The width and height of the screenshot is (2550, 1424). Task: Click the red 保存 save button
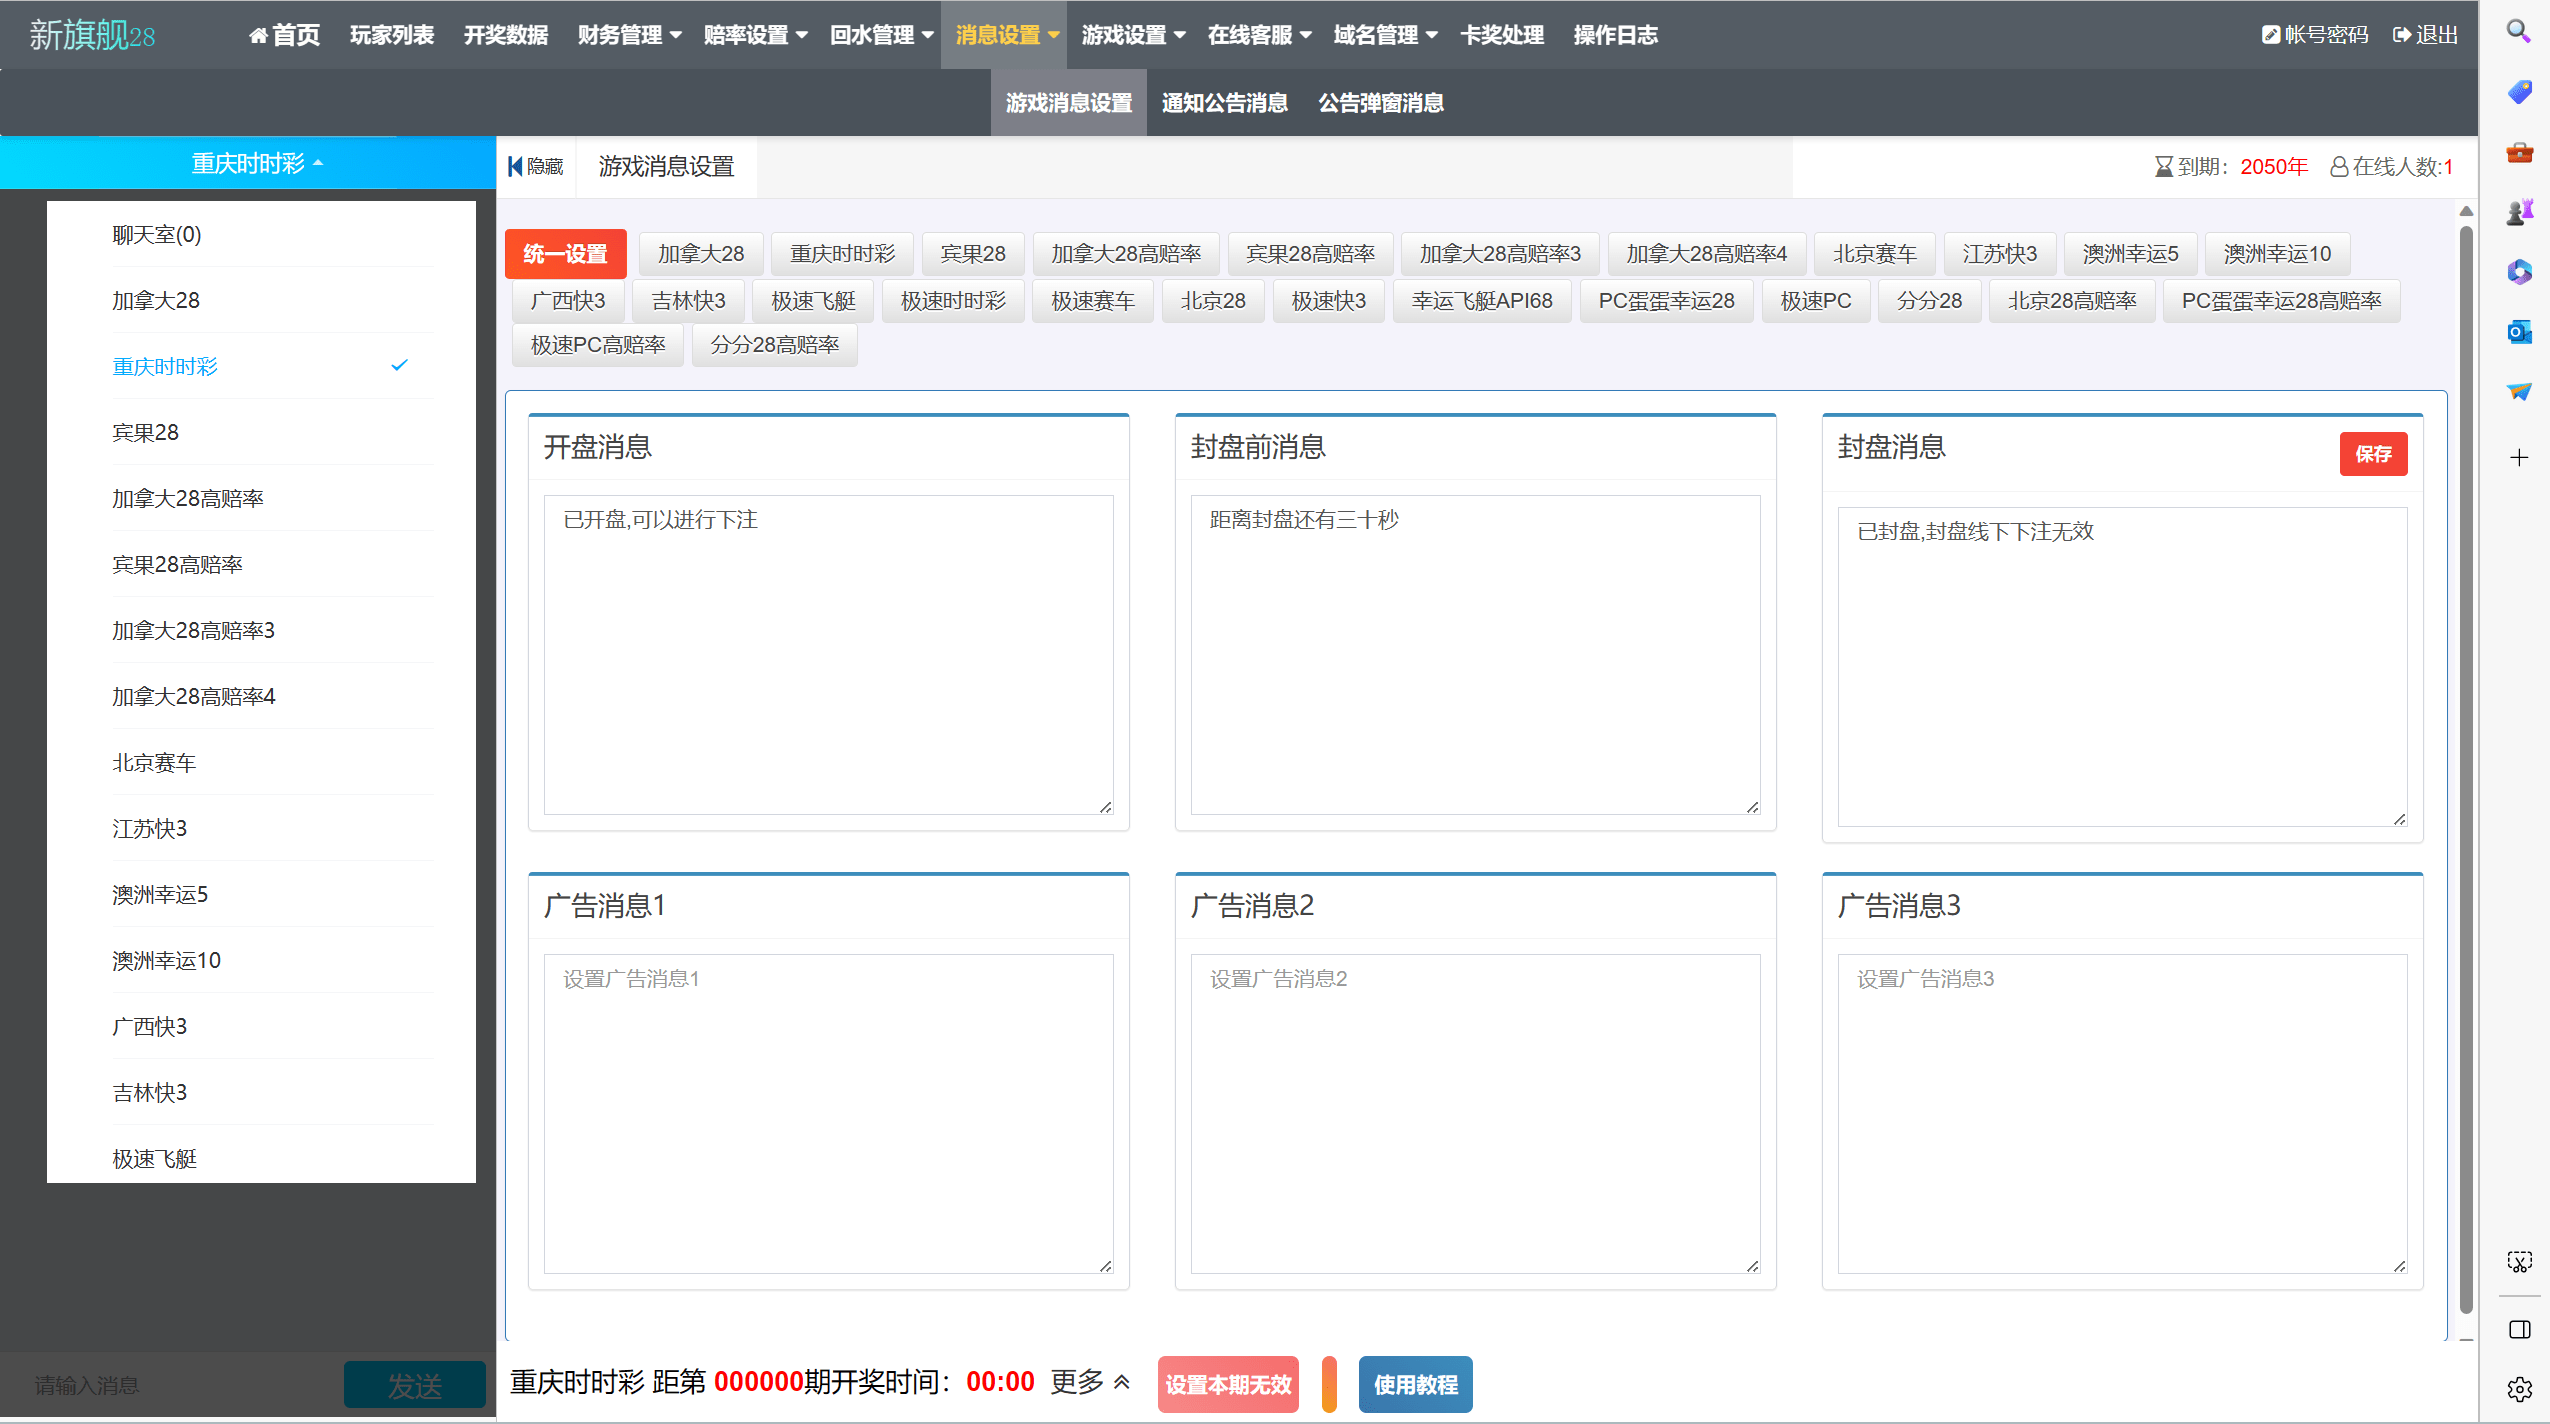pyautogui.click(x=2373, y=454)
